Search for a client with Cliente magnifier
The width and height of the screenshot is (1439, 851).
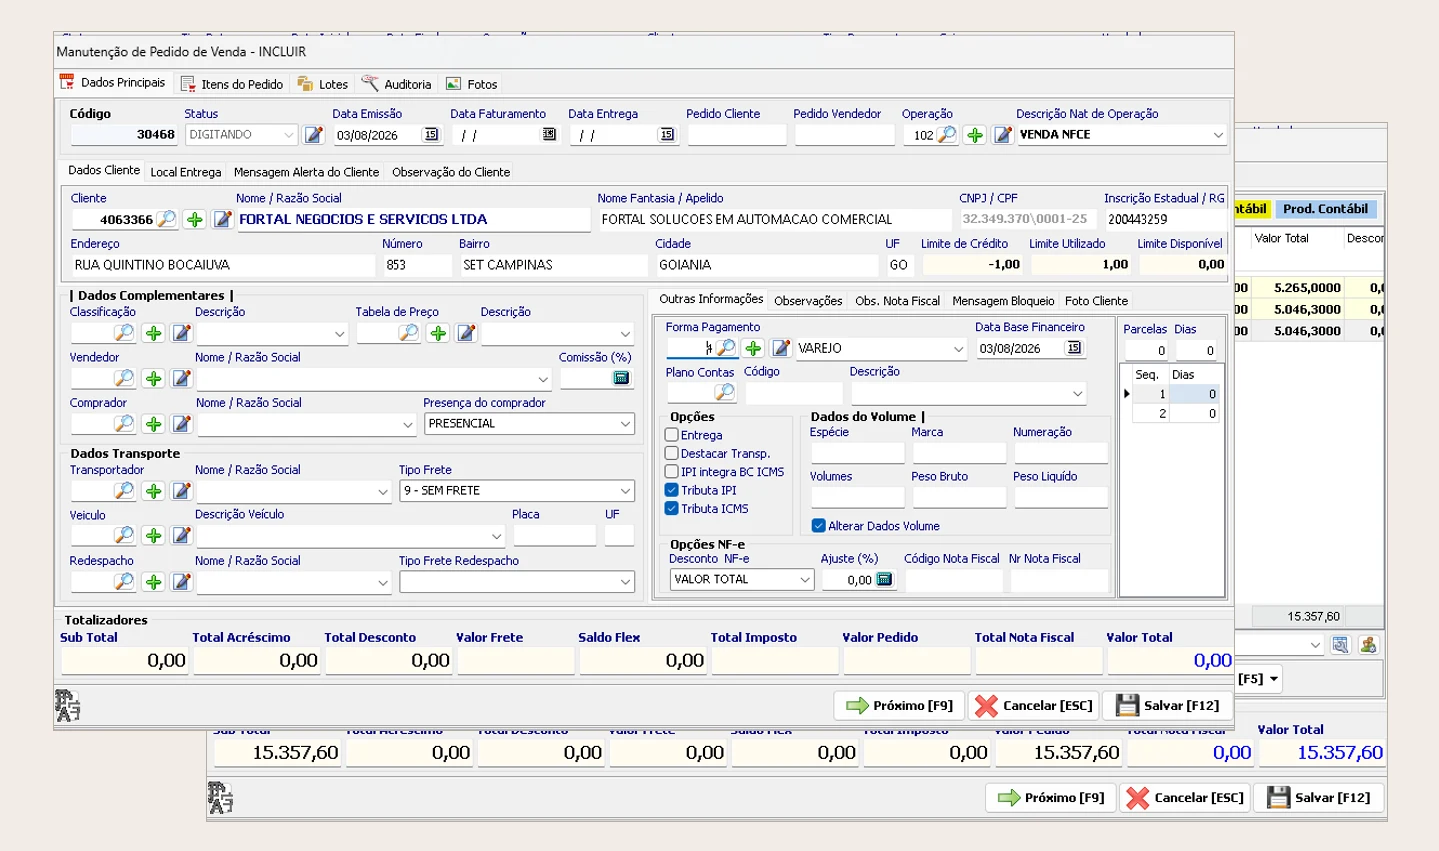tap(166, 219)
